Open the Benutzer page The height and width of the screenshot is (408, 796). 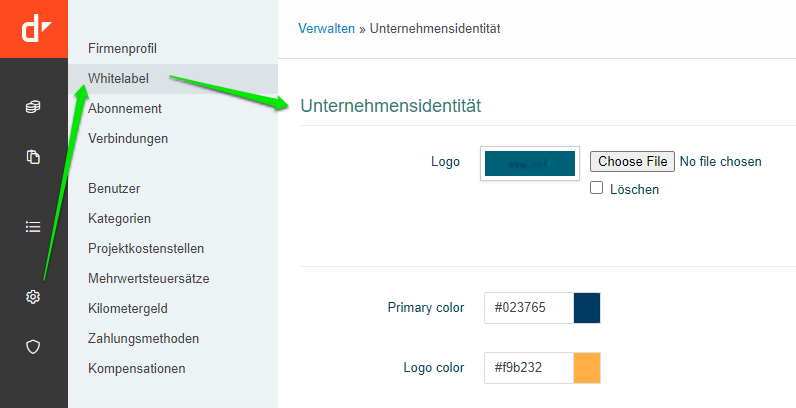[114, 188]
